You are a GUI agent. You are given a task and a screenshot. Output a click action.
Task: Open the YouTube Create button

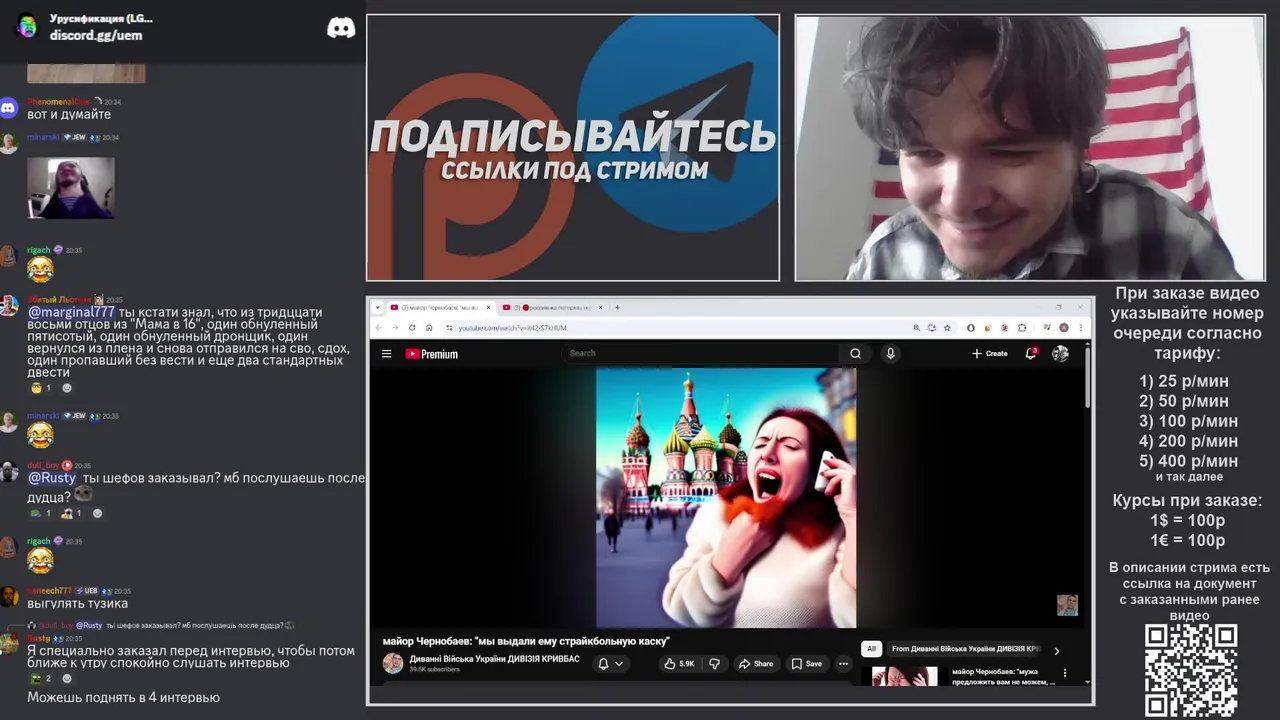pos(989,353)
